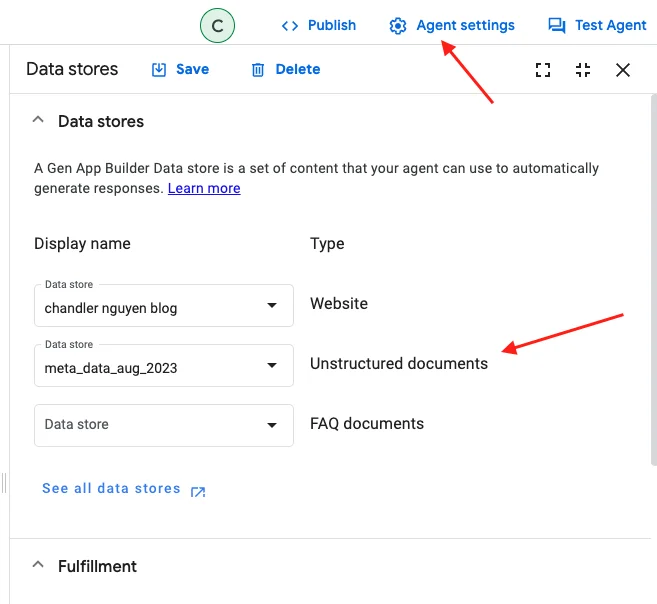Screen dimensions: 657x604
Task: Expand panel to fullscreen
Action: coord(543,69)
